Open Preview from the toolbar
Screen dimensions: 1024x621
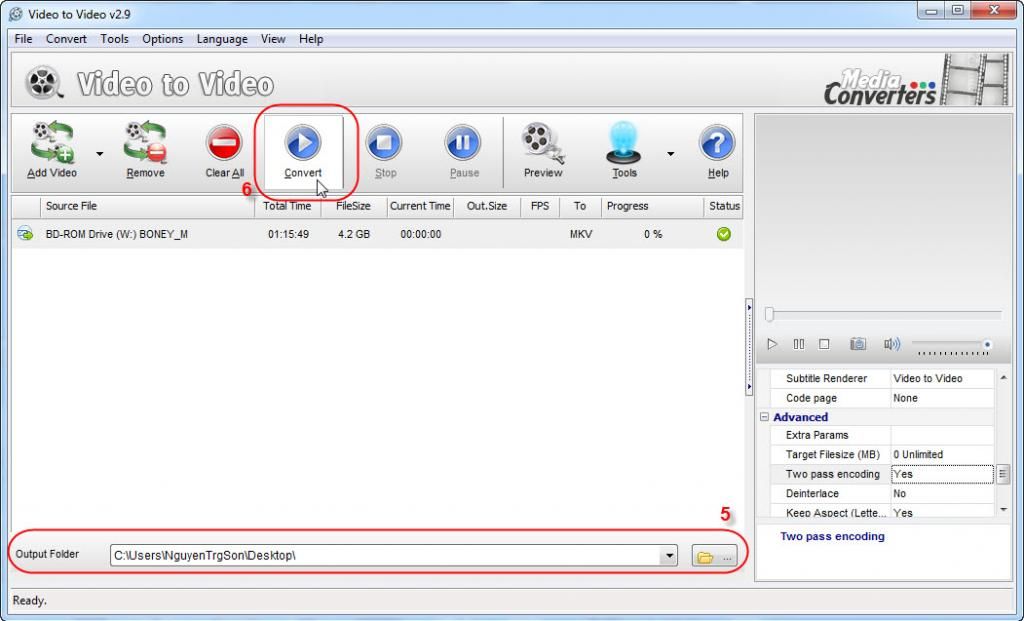(543, 150)
